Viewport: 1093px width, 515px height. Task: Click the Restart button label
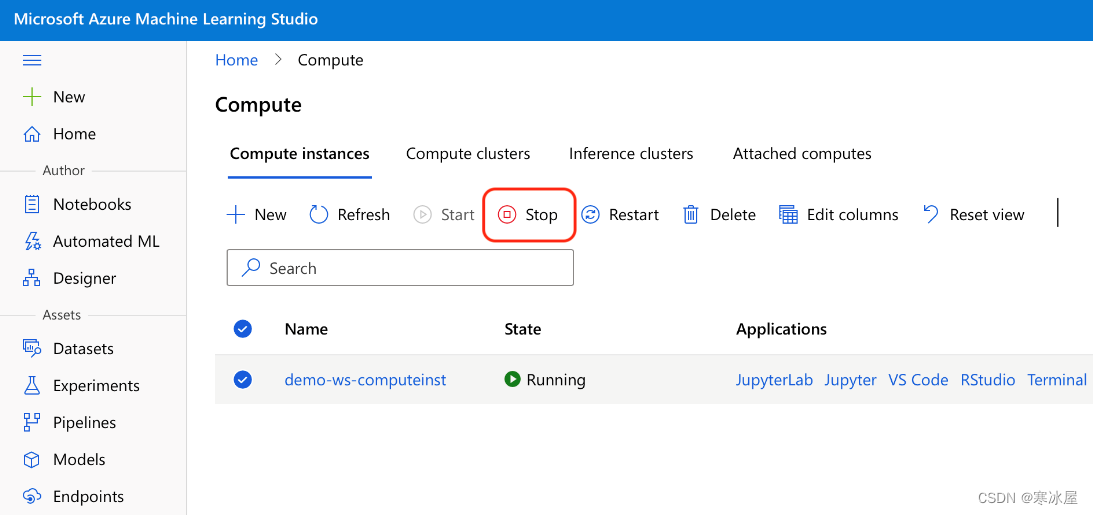tap(634, 215)
